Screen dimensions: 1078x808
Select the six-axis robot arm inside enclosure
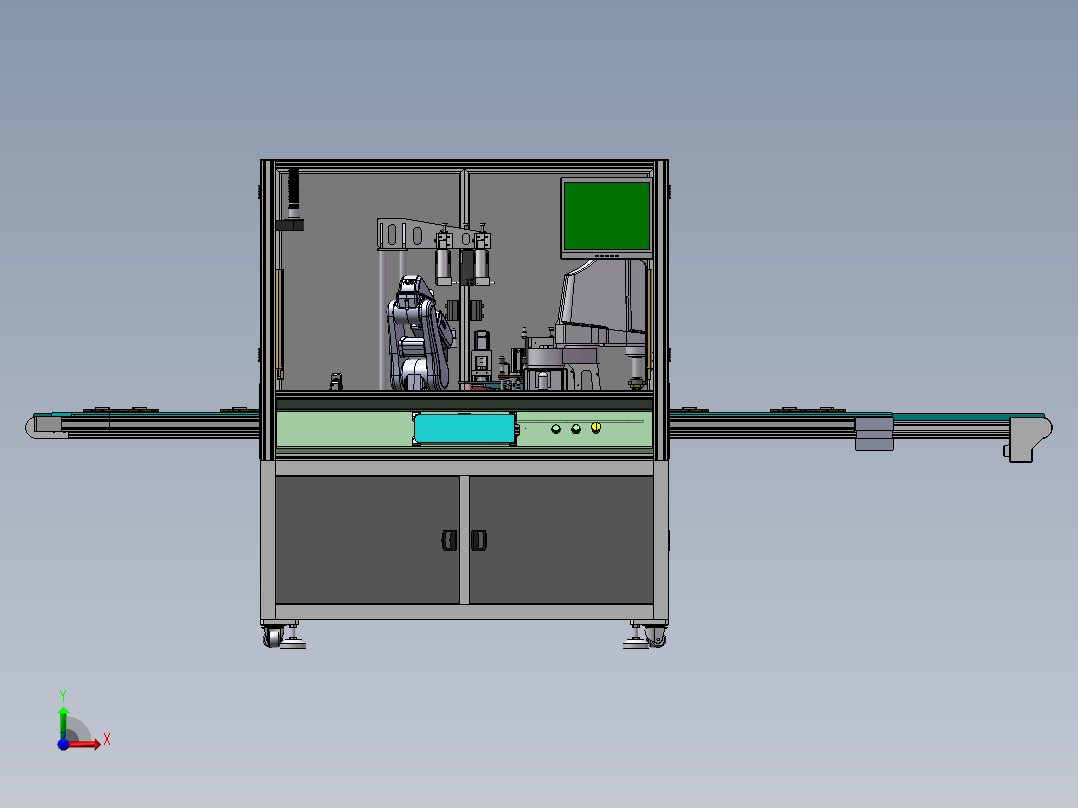click(x=419, y=333)
